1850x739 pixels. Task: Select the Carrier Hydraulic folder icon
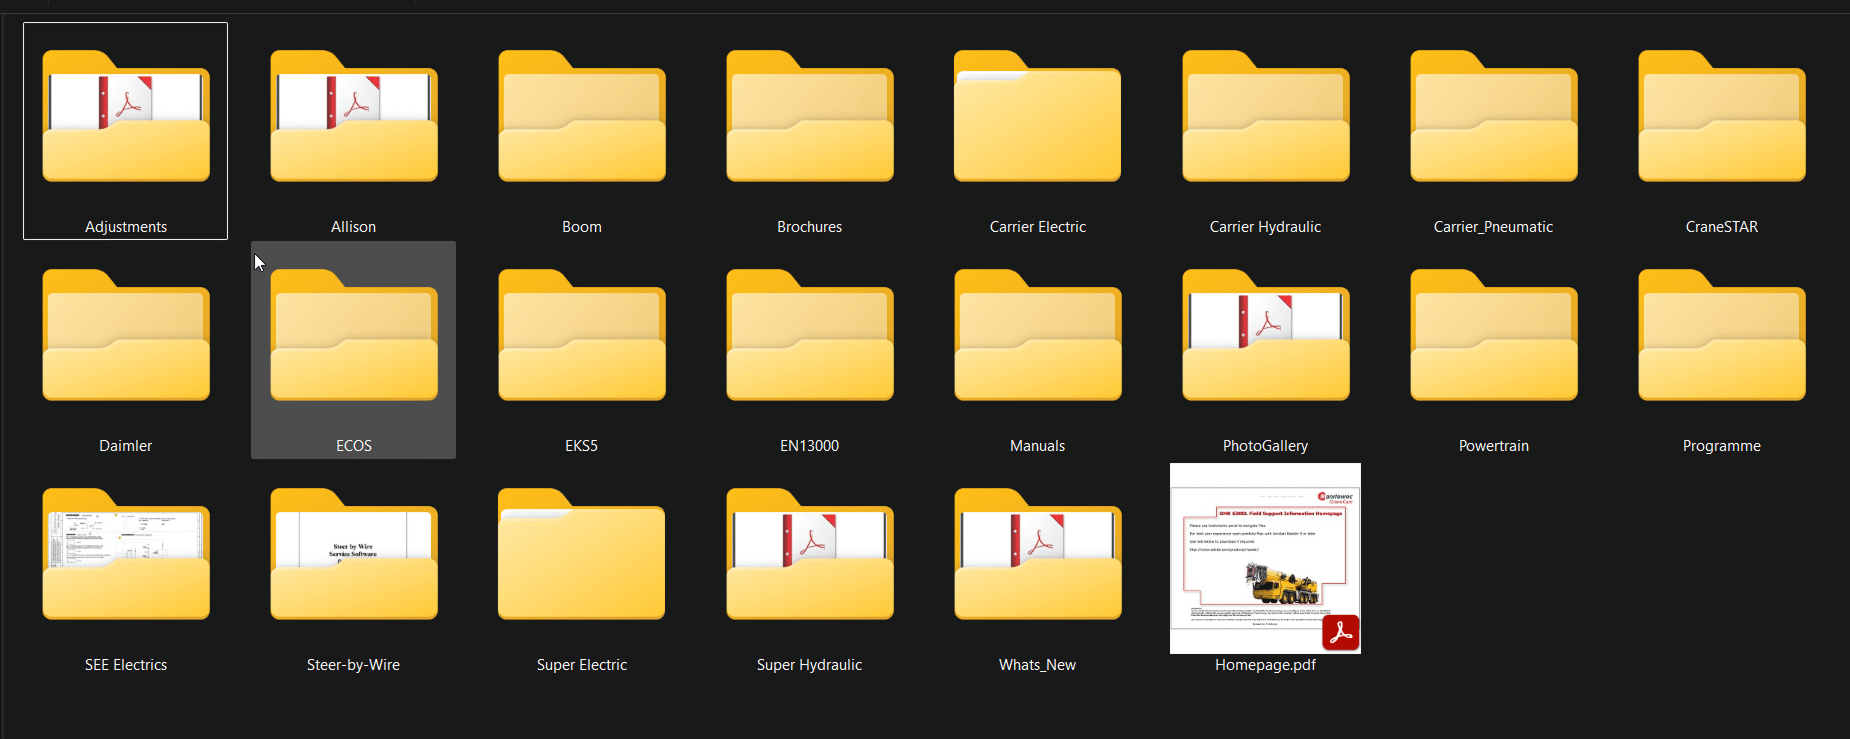(1266, 116)
